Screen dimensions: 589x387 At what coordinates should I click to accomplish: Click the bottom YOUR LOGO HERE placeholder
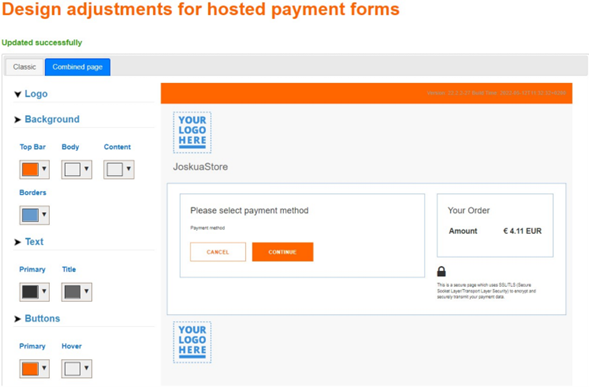[192, 342]
